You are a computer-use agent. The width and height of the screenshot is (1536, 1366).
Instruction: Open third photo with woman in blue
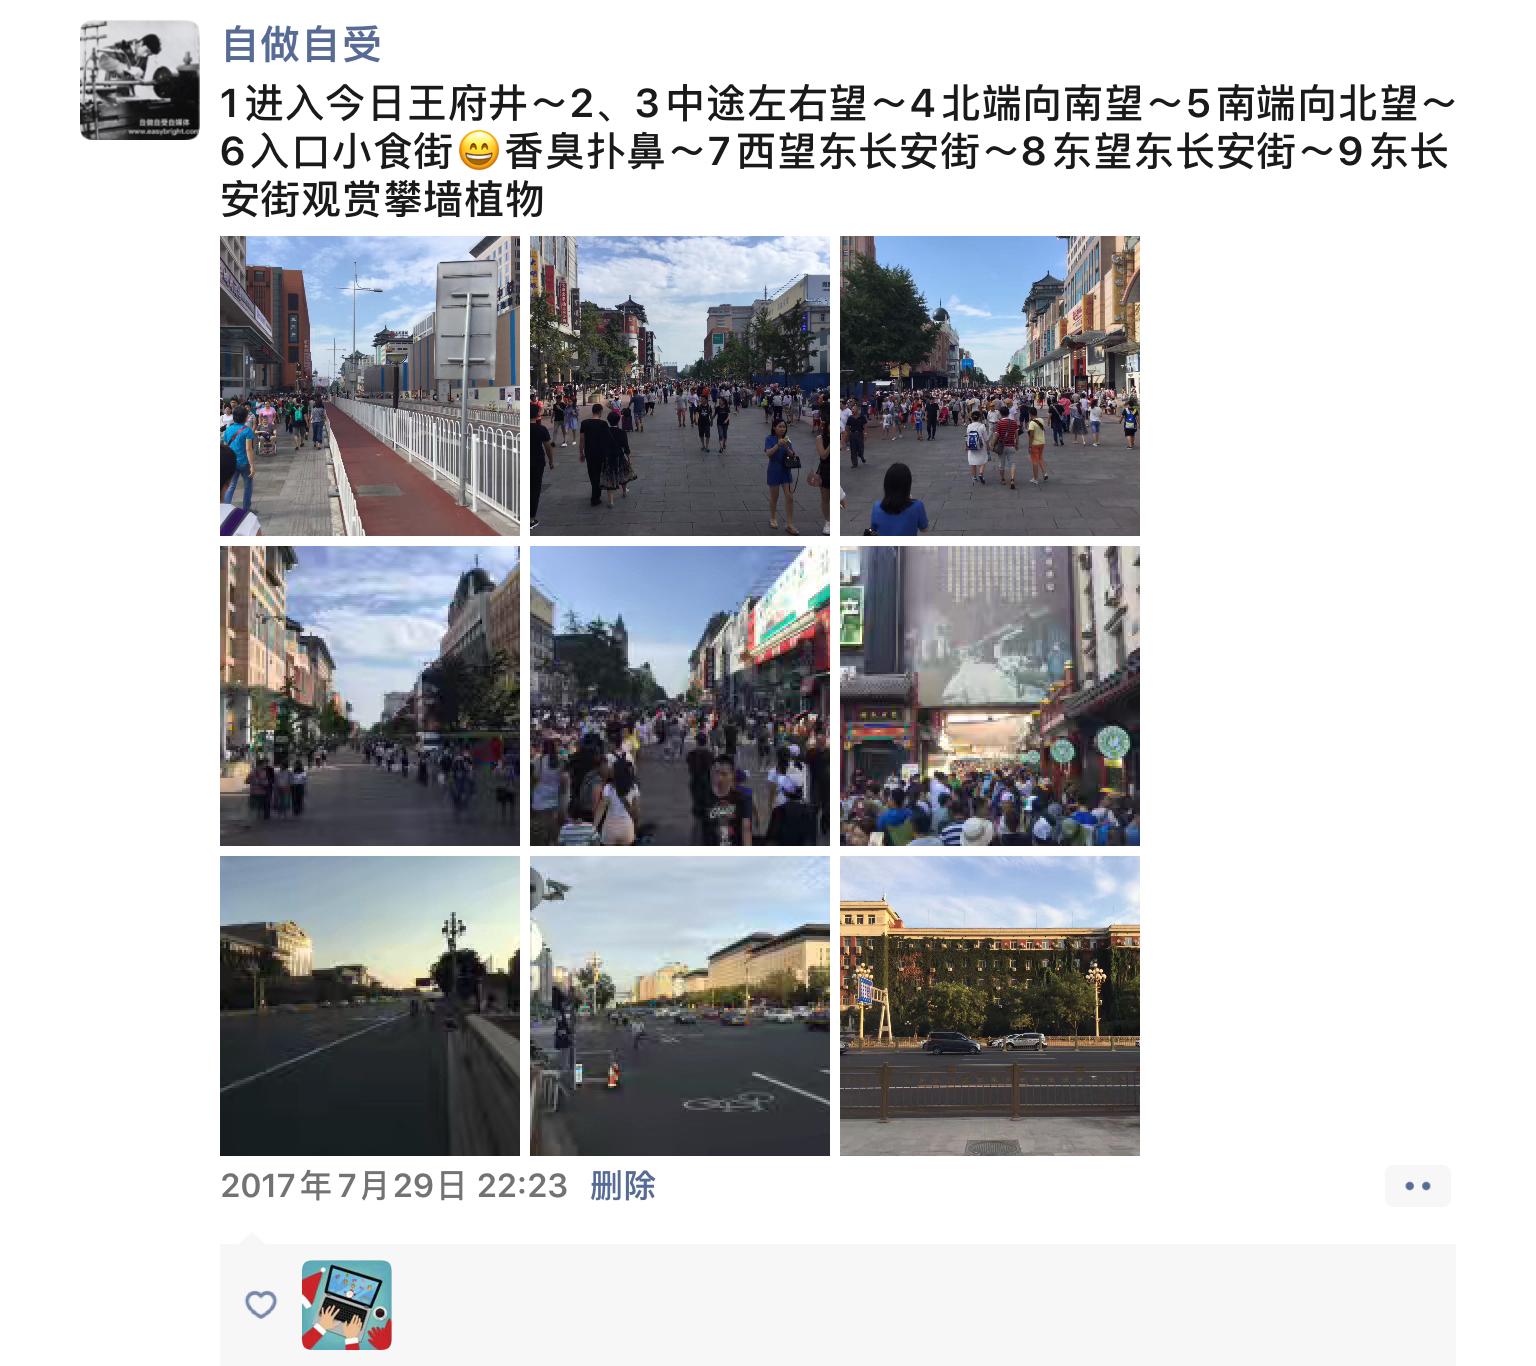[x=990, y=386]
